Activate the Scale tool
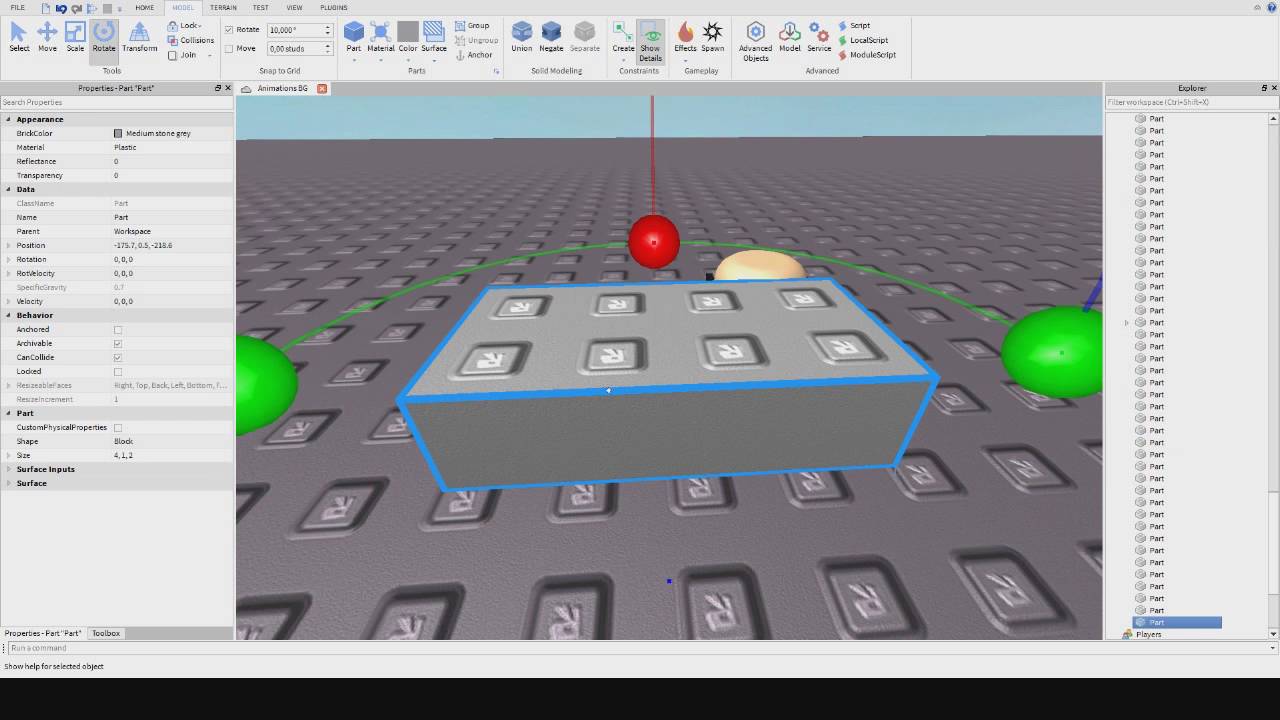Viewport: 1280px width, 720px height. click(x=75, y=37)
